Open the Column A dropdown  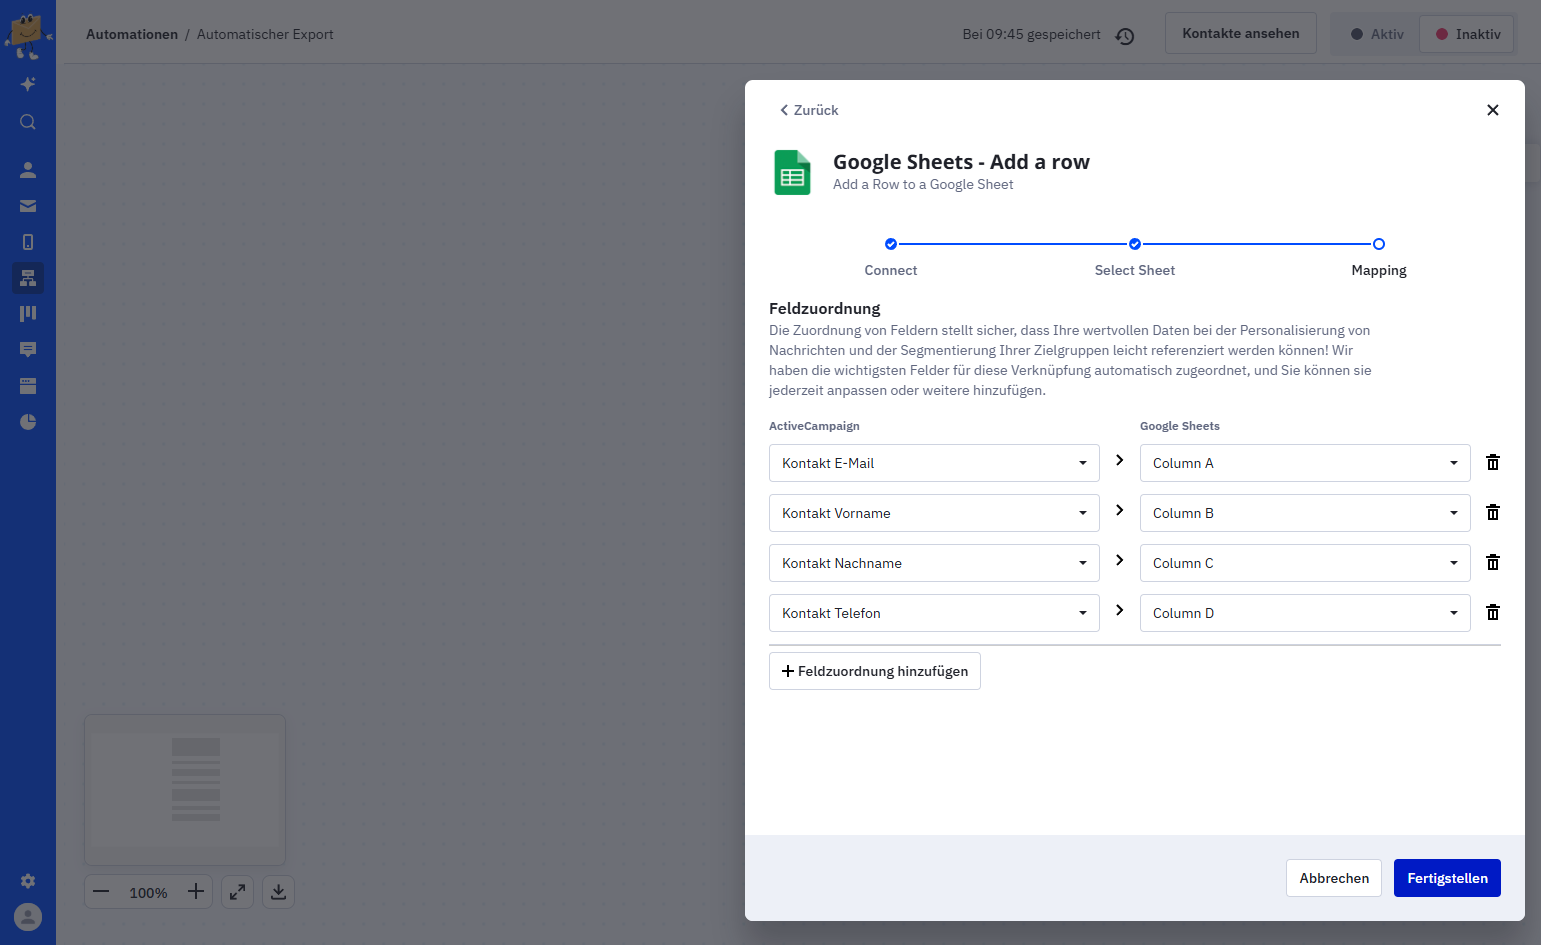1305,463
